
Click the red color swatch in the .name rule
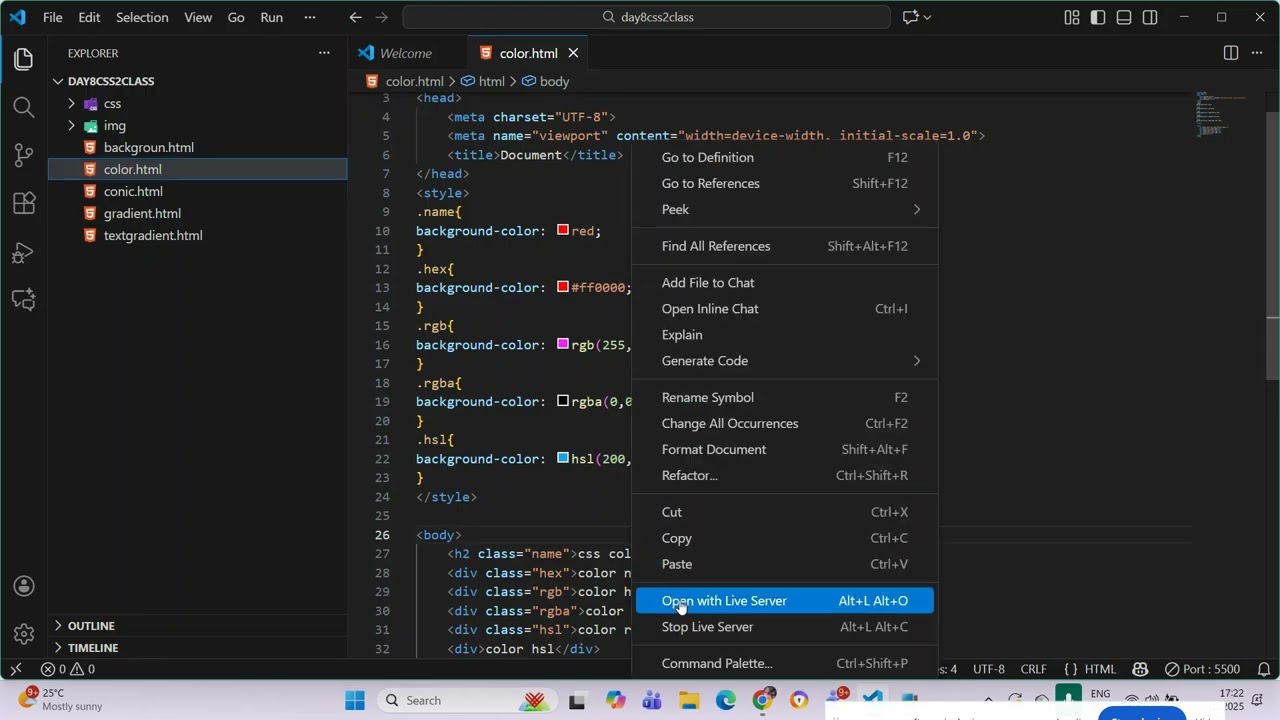[563, 230]
